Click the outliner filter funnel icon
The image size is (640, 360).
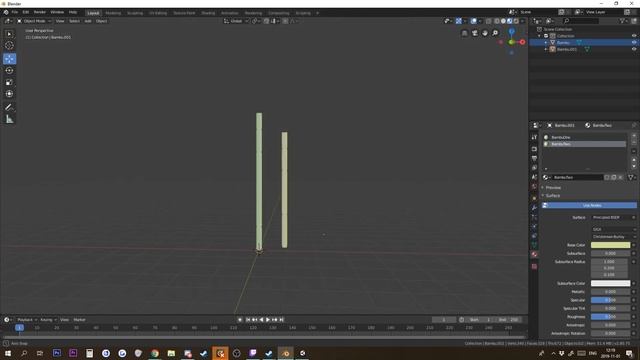coord(622,21)
